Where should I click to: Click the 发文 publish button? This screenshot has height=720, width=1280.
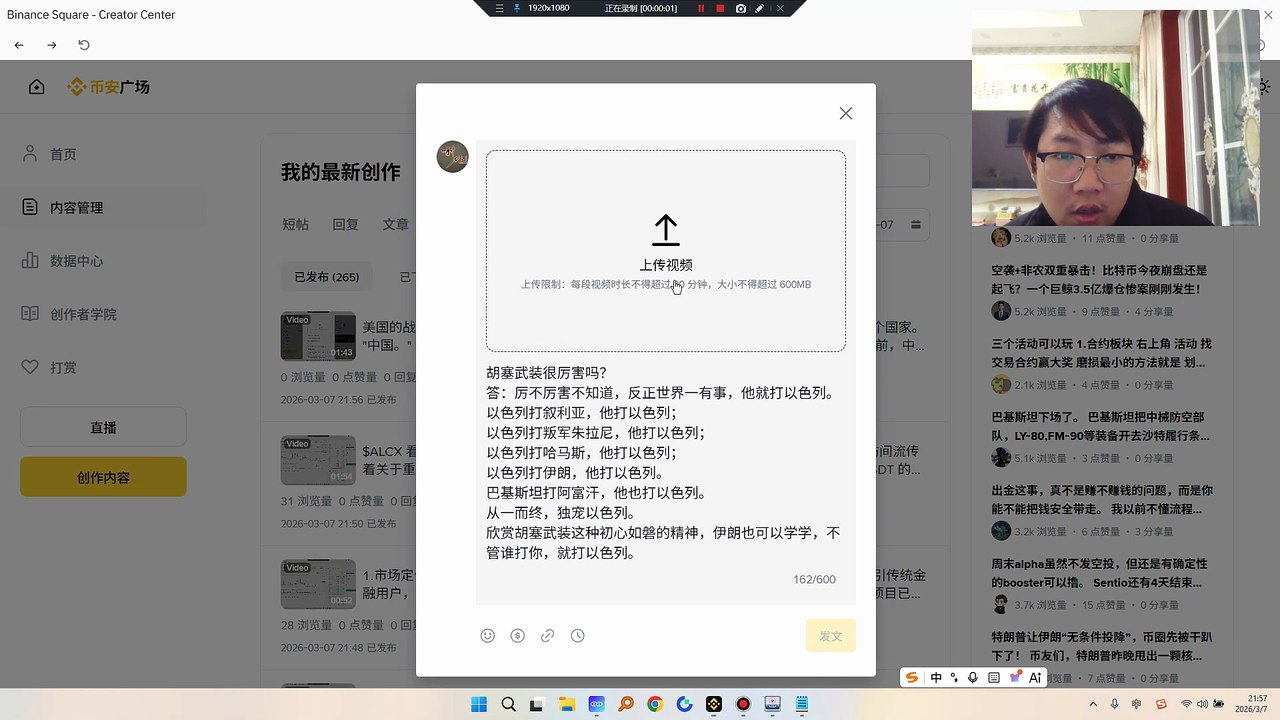click(x=831, y=636)
